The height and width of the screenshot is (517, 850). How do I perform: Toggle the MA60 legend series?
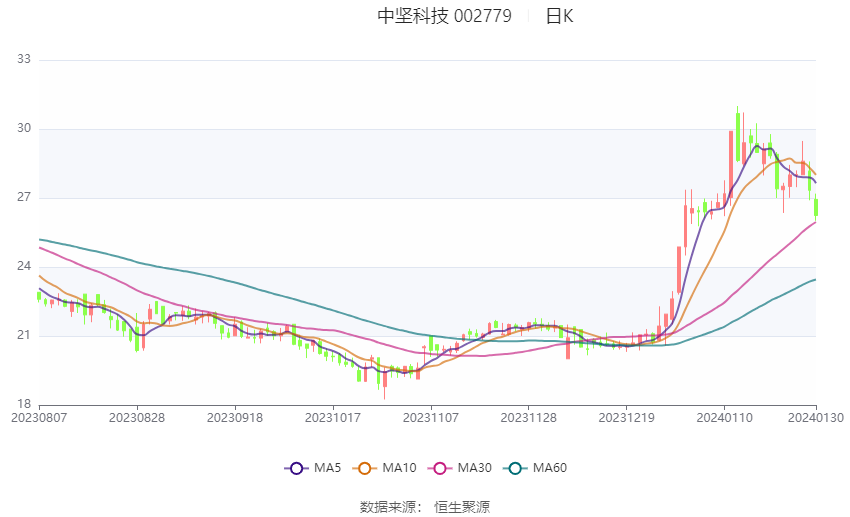tap(535, 468)
